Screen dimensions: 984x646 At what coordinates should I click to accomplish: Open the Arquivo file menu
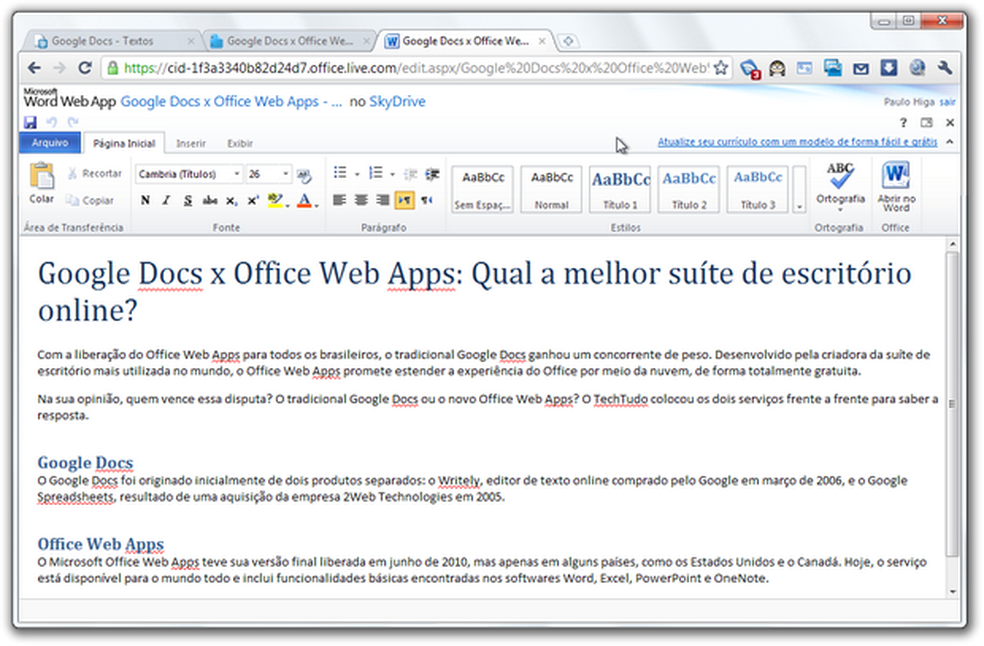(x=50, y=143)
